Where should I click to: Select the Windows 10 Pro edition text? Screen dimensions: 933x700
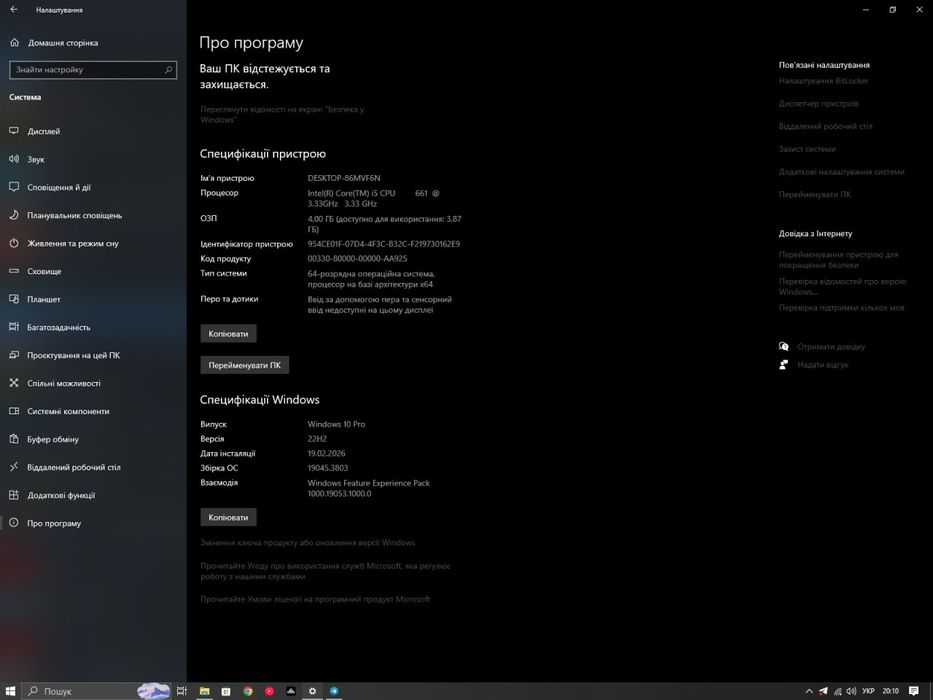point(336,424)
